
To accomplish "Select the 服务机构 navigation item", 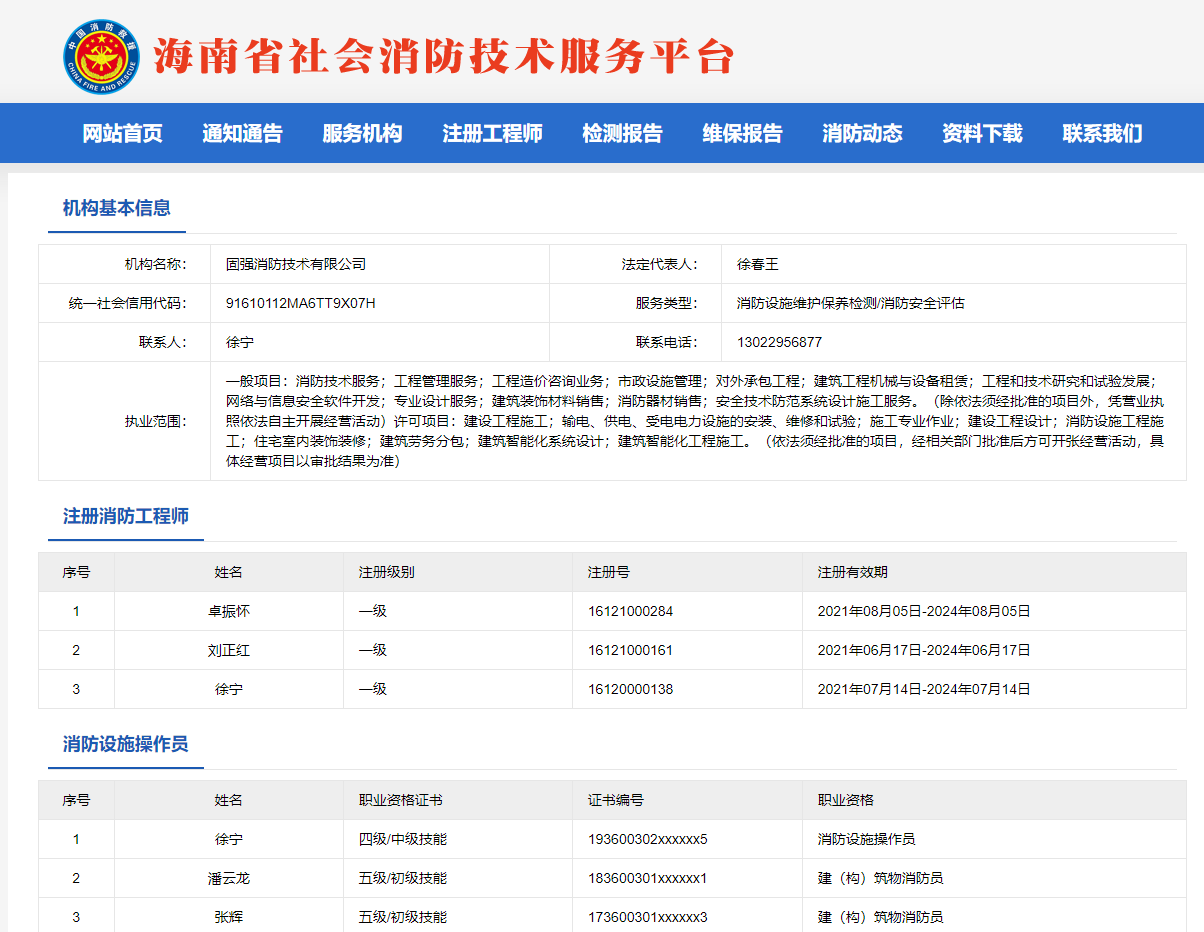I will (362, 133).
